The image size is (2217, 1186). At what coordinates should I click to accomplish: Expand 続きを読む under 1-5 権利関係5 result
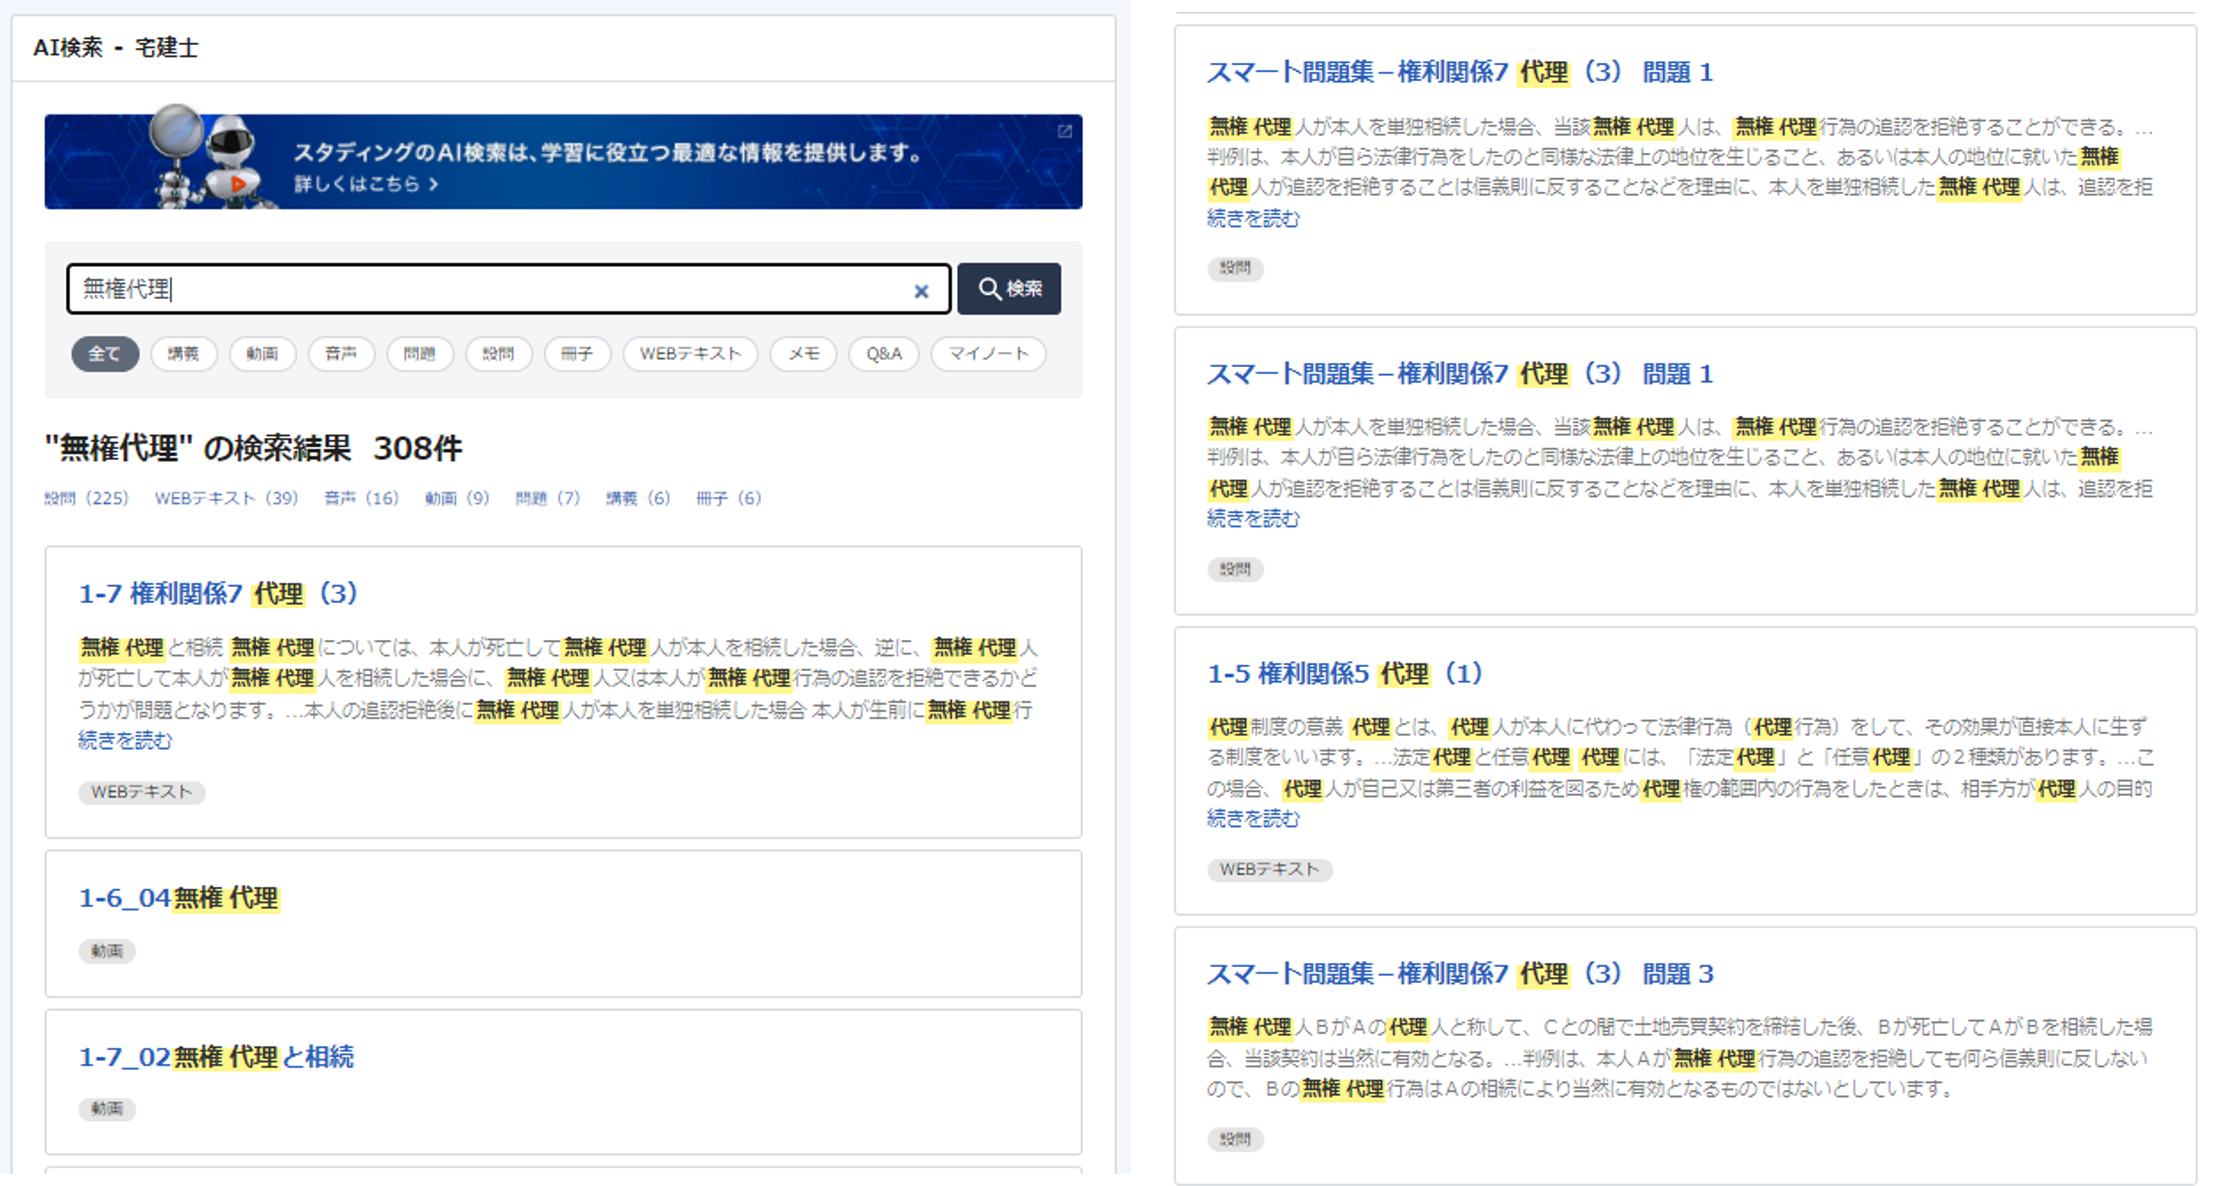1253,819
